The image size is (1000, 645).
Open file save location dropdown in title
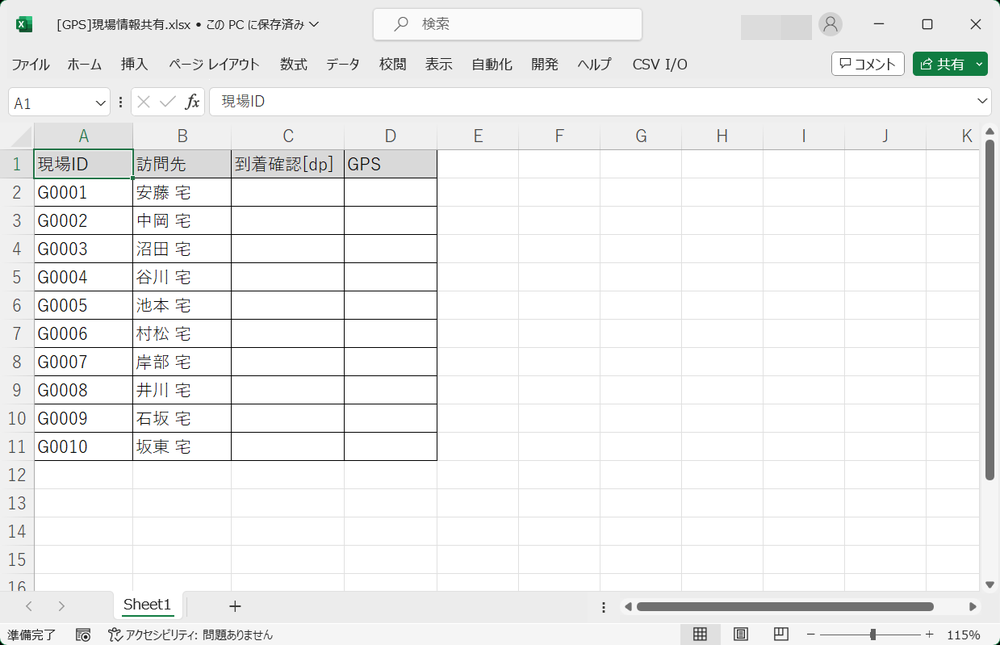click(x=314, y=24)
